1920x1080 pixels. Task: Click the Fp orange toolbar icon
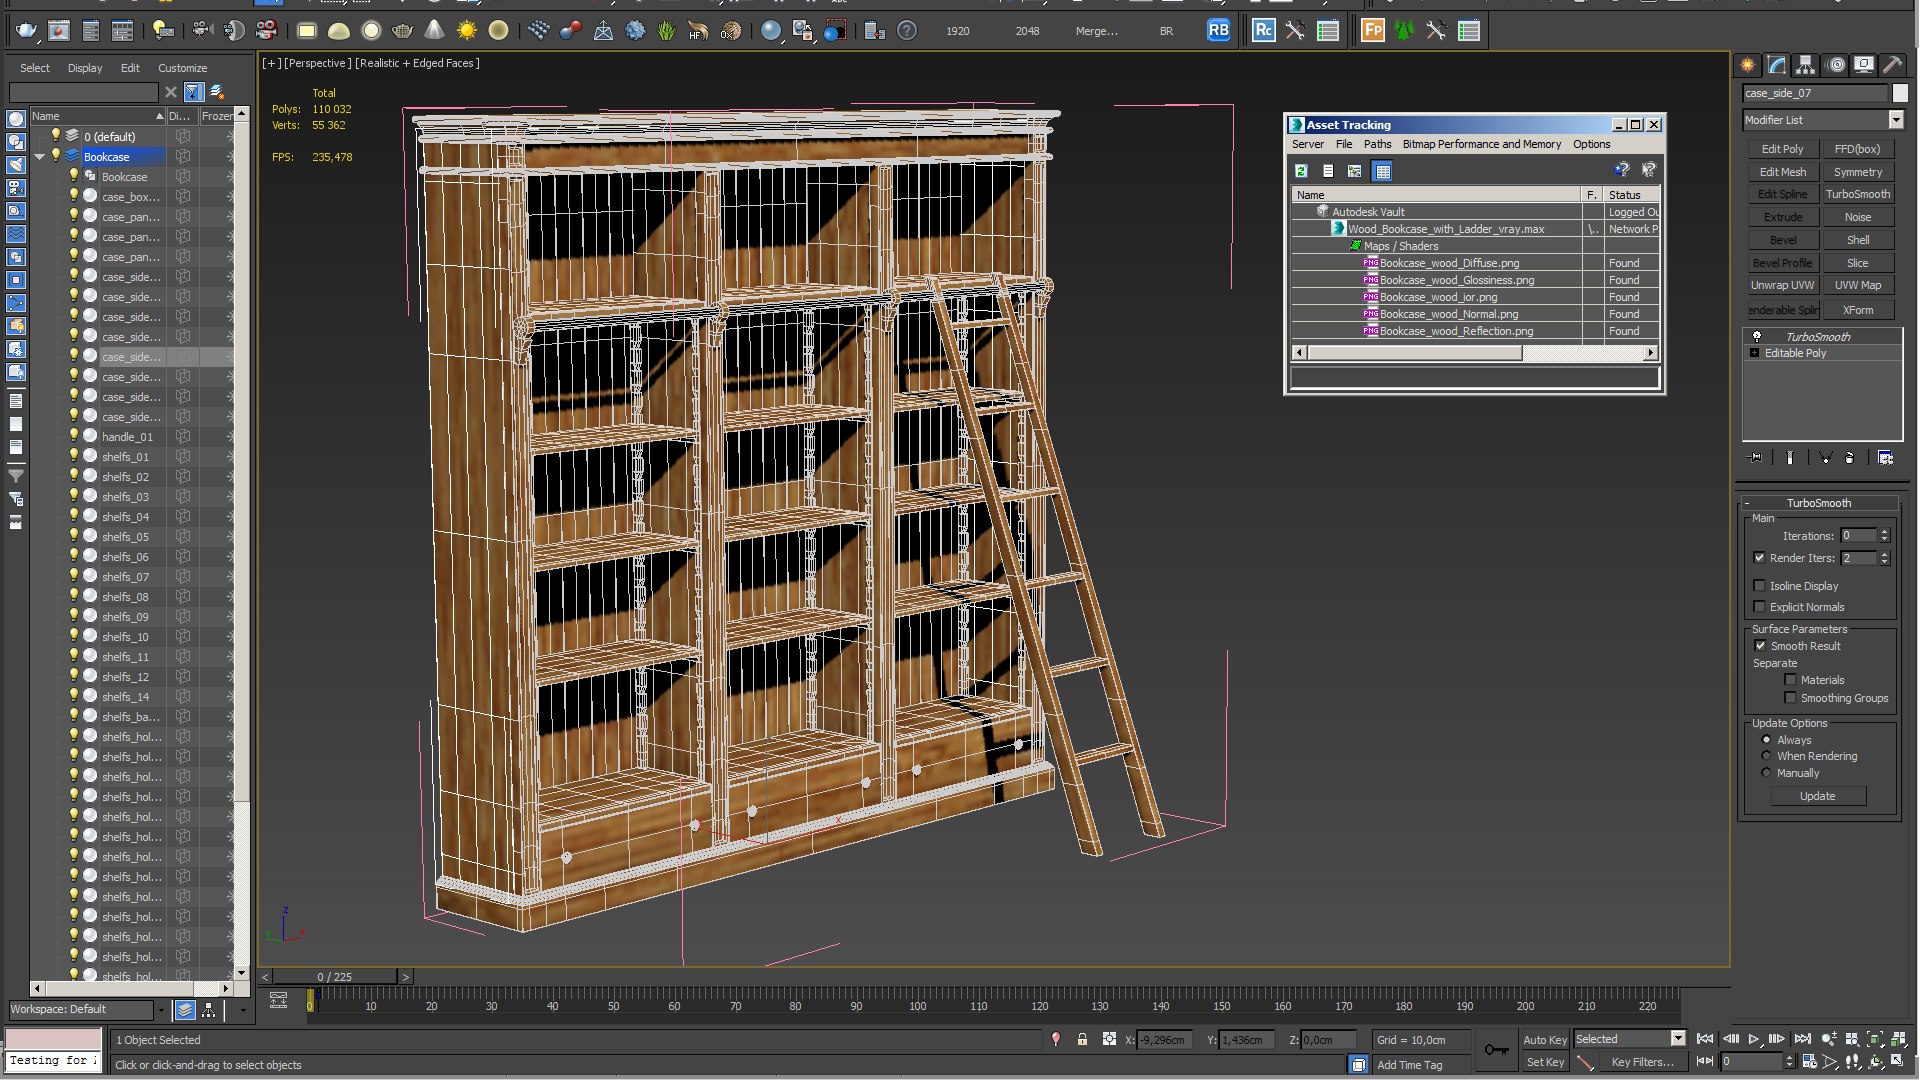[x=1373, y=31]
